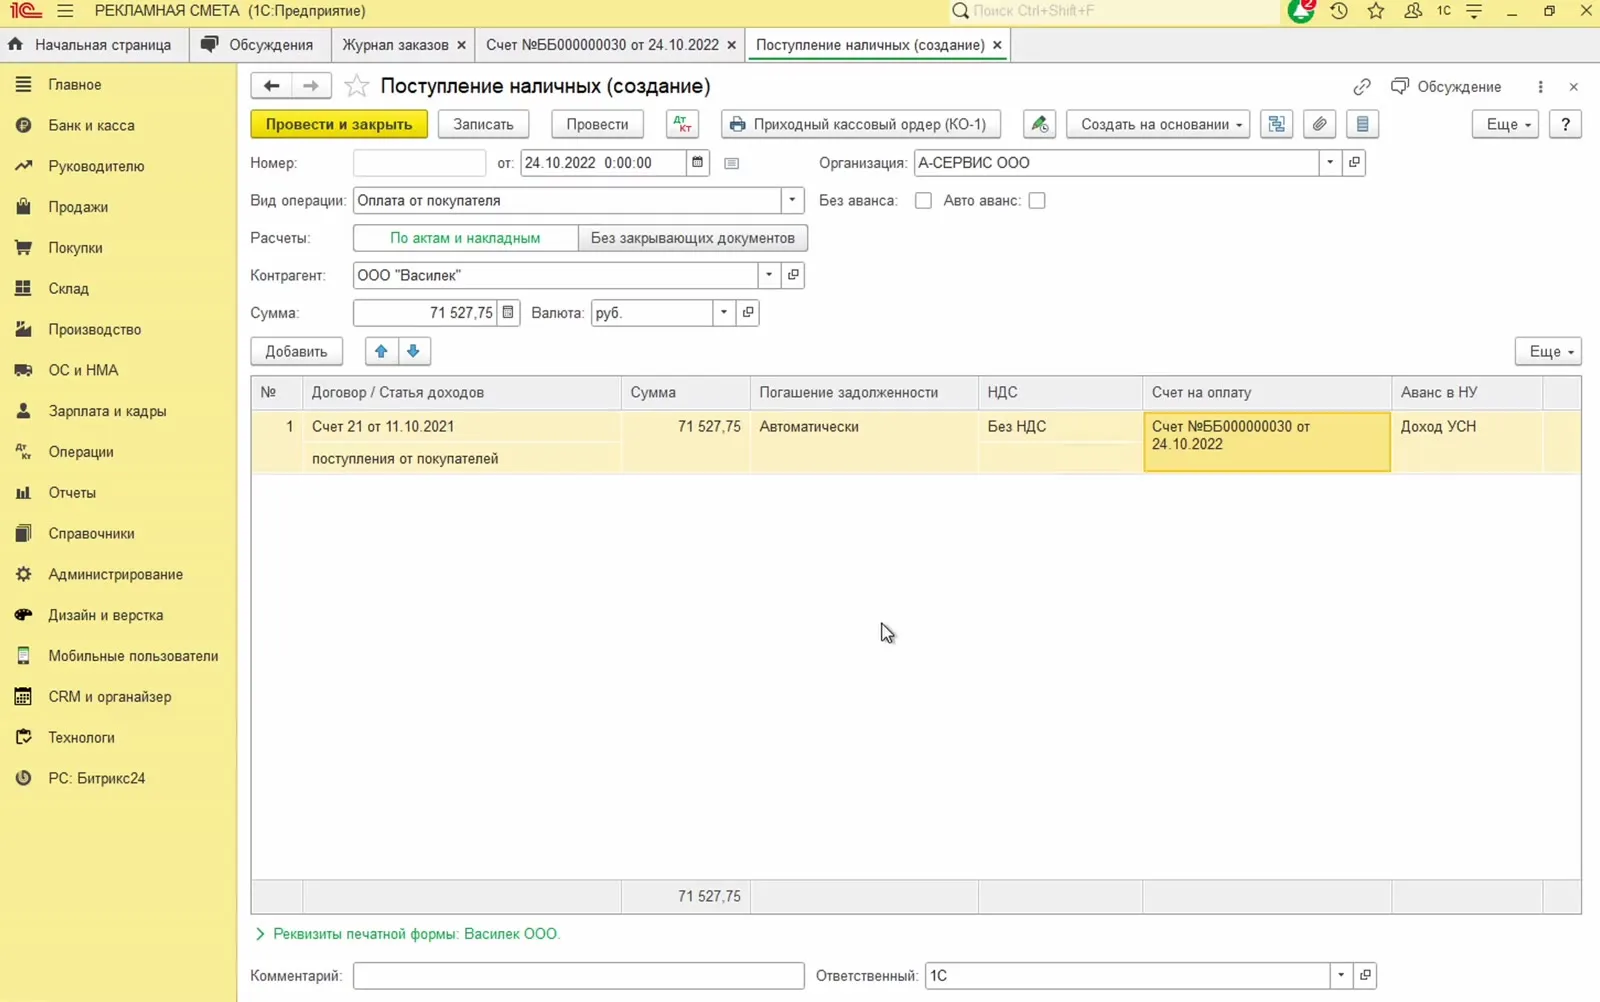The width and height of the screenshot is (1600, 1002).
Task: Click the green stamp icon beside print button
Action: [x=1039, y=124]
